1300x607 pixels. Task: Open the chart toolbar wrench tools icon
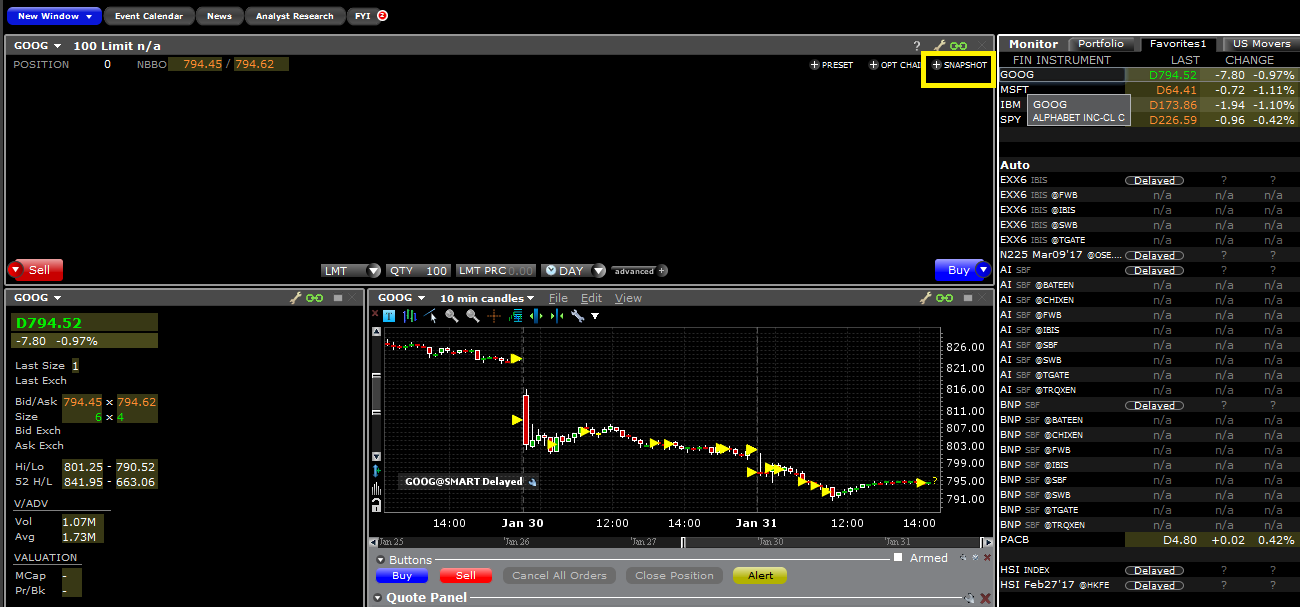tap(577, 316)
